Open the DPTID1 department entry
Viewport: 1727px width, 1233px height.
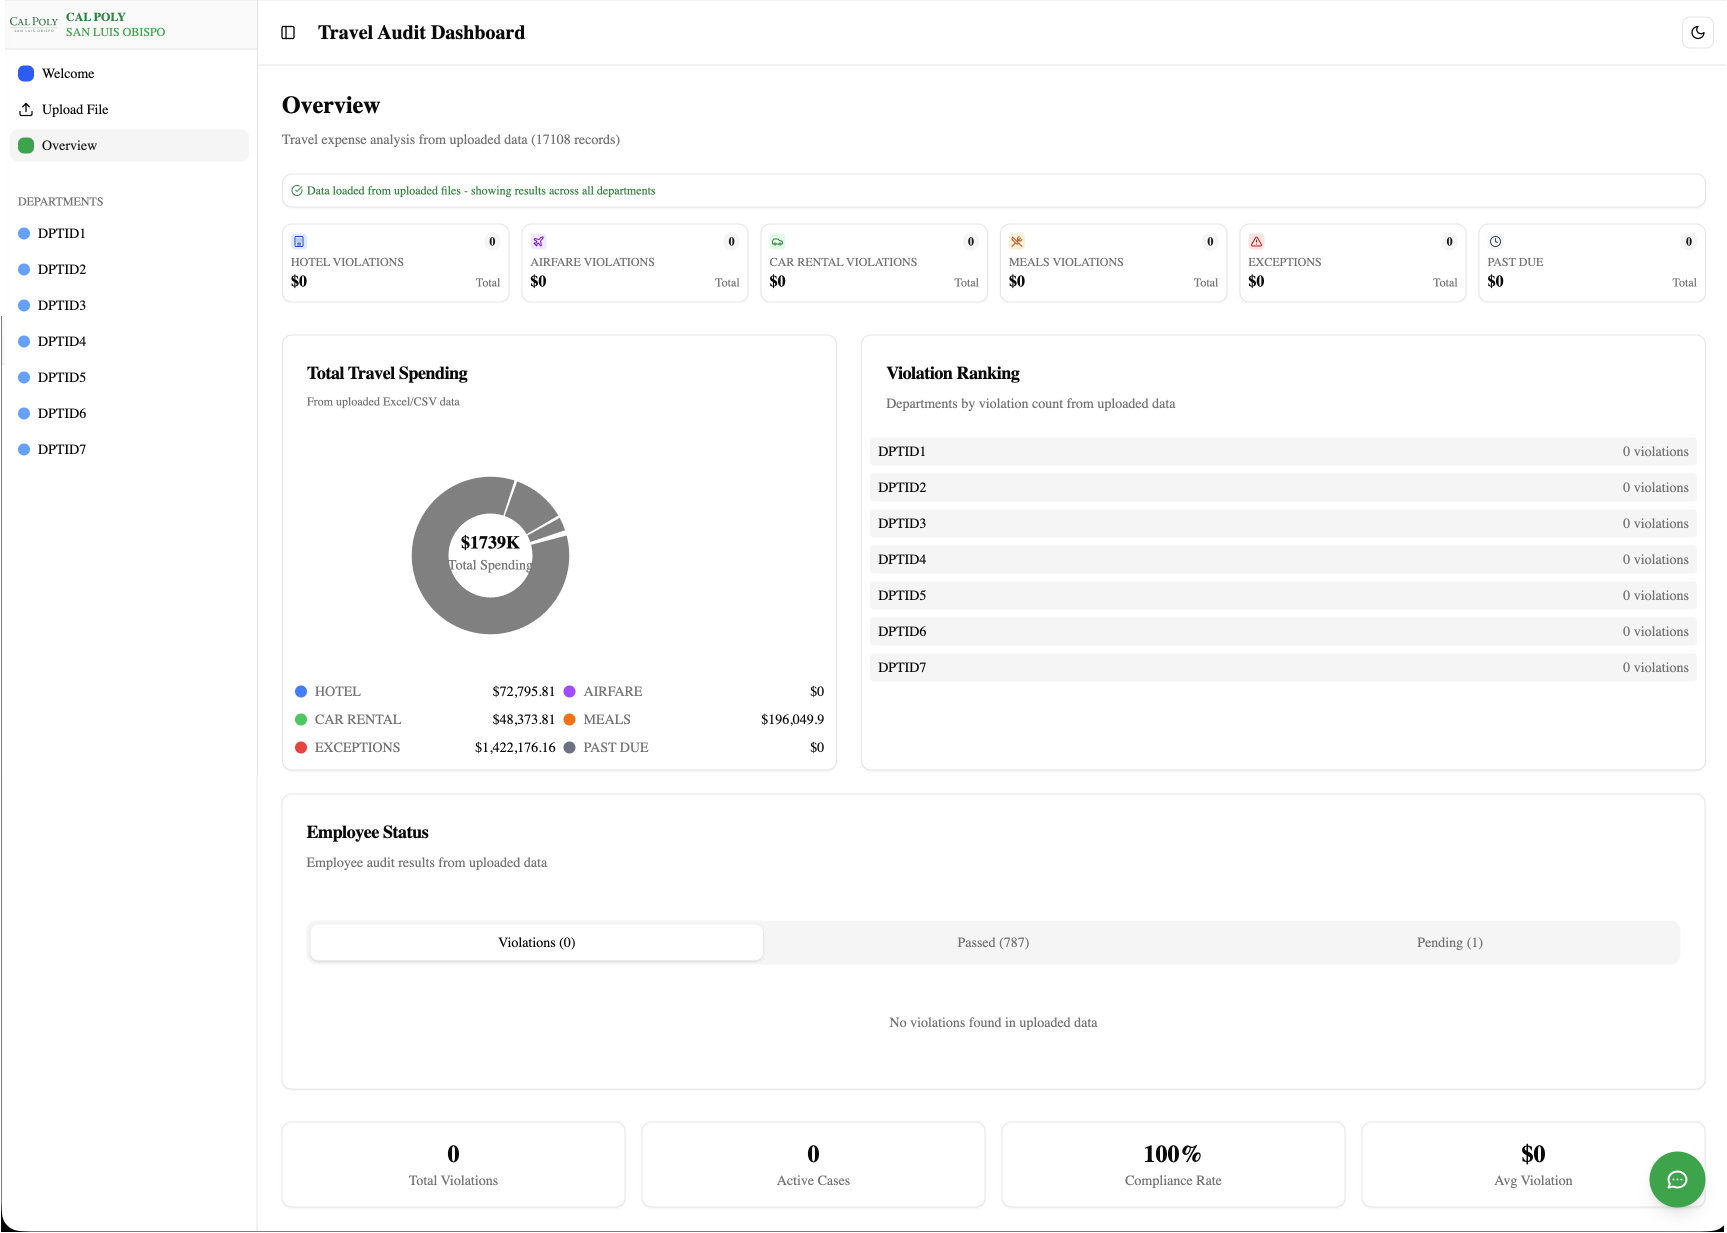[x=60, y=233]
